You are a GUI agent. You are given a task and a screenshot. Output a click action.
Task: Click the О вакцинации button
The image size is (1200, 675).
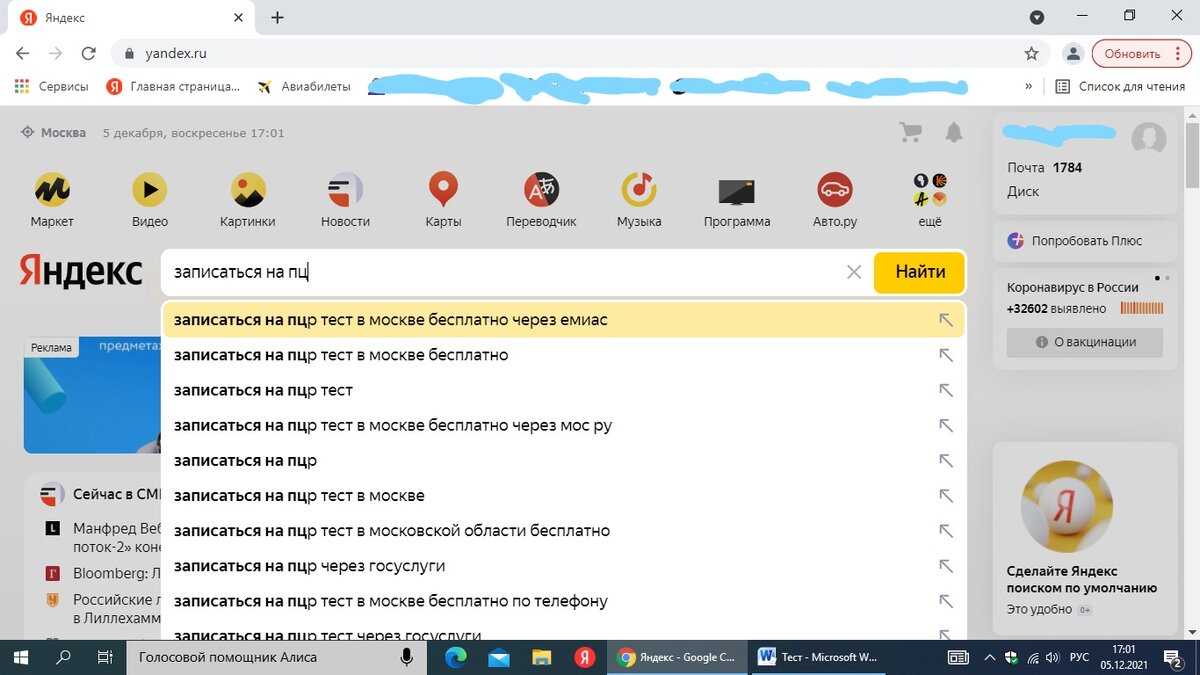pos(1085,341)
